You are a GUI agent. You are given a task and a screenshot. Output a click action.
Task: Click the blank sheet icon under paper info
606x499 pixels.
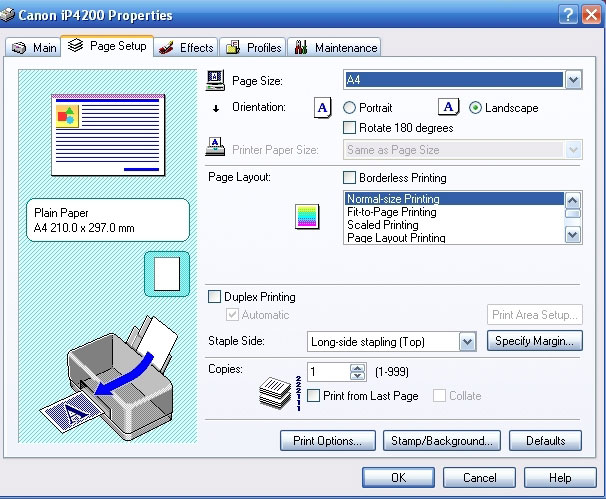pyautogui.click(x=167, y=274)
